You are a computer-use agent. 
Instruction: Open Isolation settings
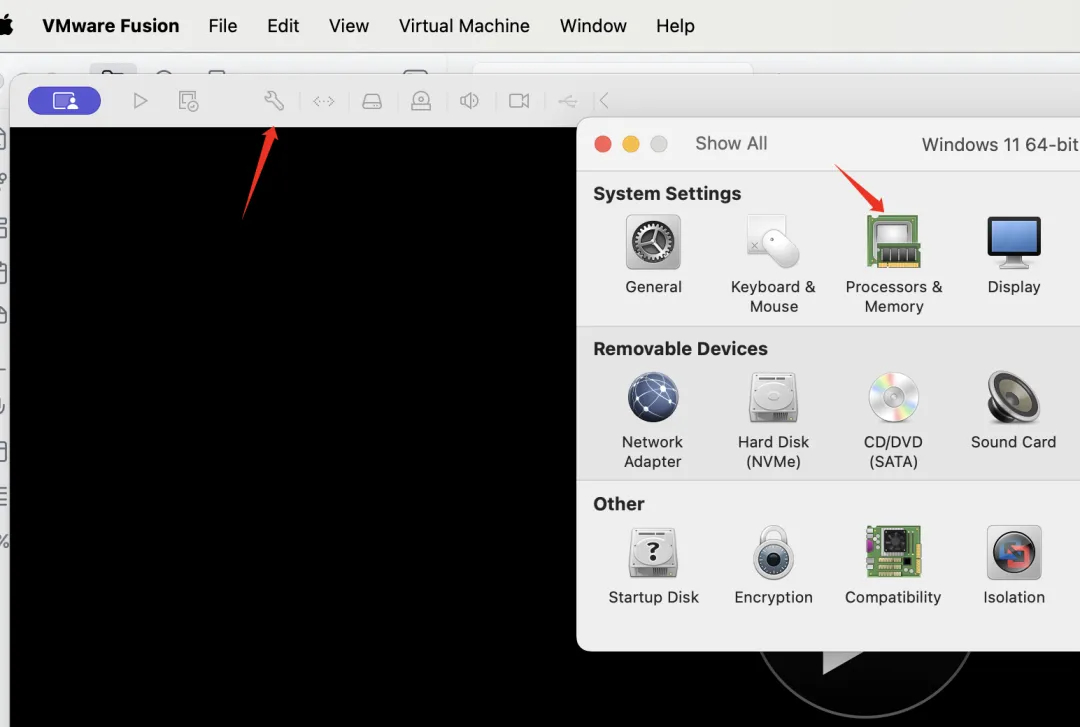click(x=1013, y=566)
